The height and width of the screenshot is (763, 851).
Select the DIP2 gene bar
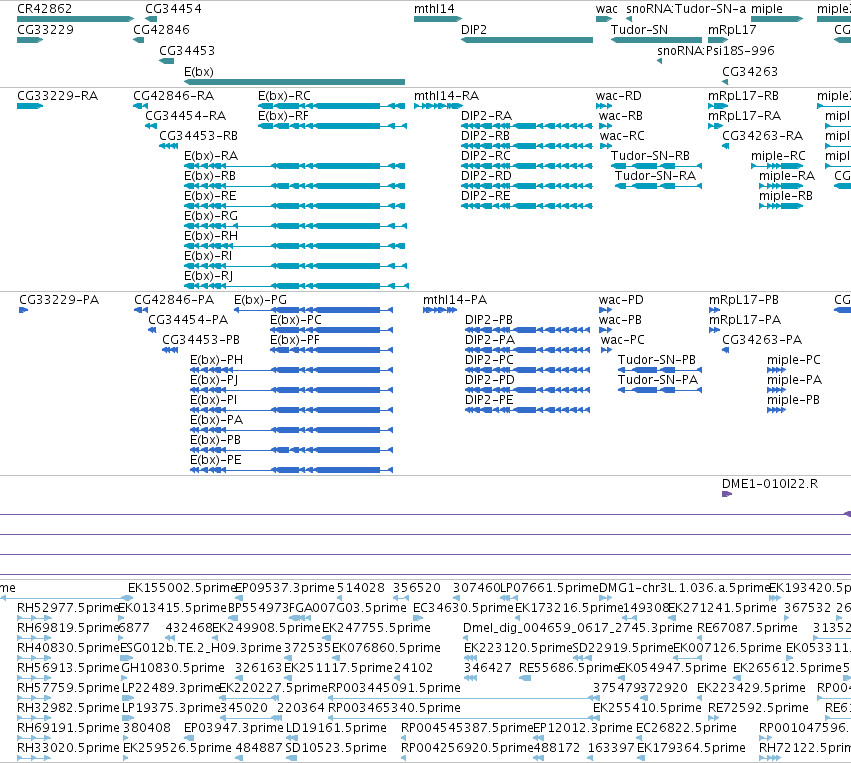point(526,40)
